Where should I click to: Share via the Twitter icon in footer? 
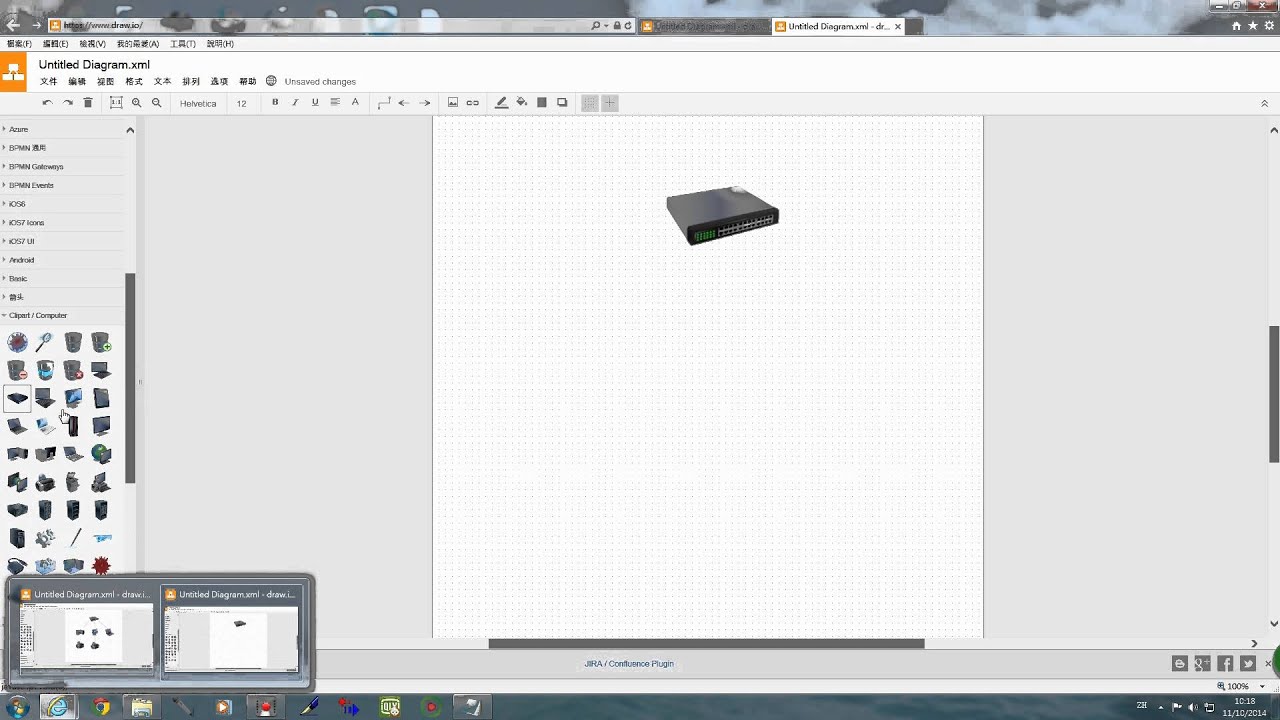click(x=1248, y=663)
